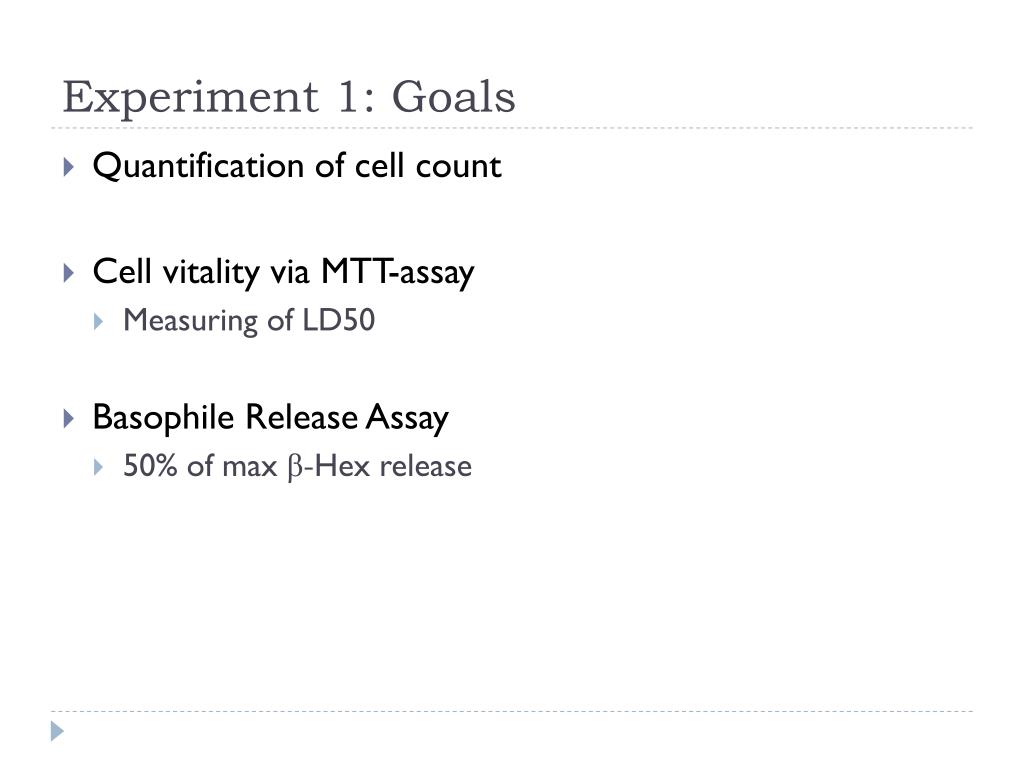The height and width of the screenshot is (768, 1024).
Task: Click the word Basophile
Action: pyautogui.click(x=163, y=417)
